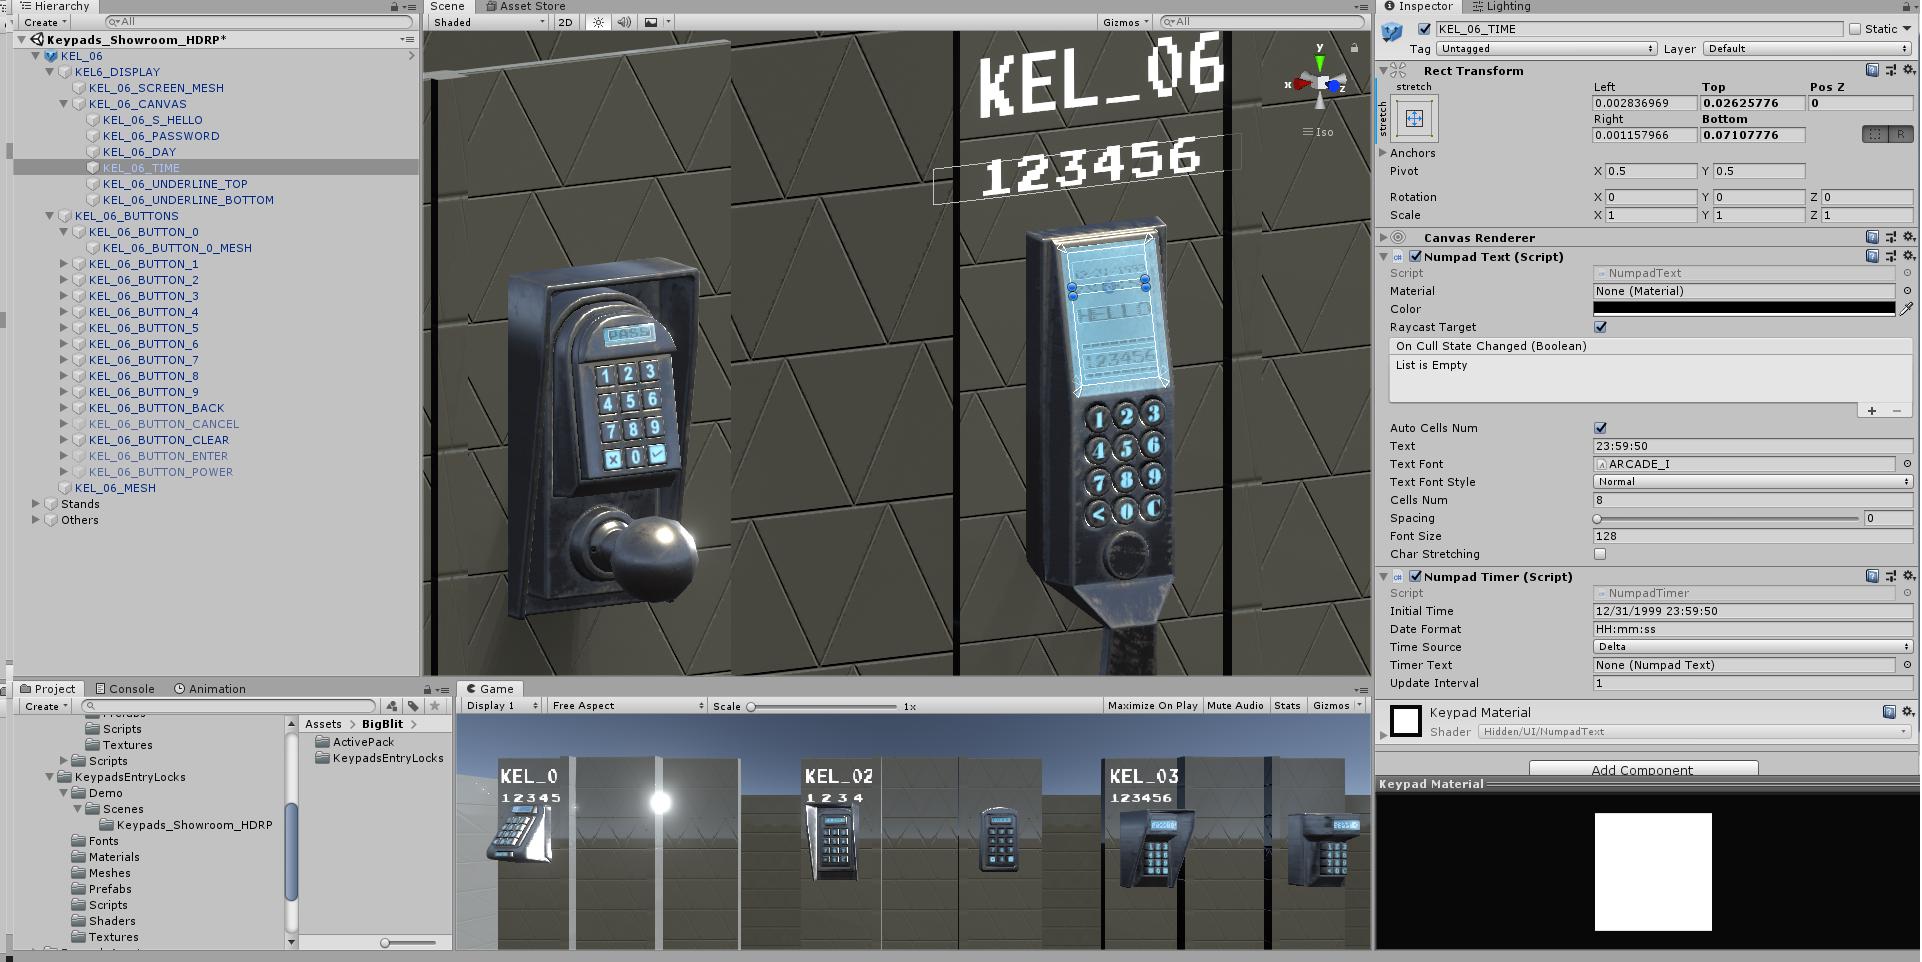Enable Char Stretching checkbox

pyautogui.click(x=1600, y=554)
